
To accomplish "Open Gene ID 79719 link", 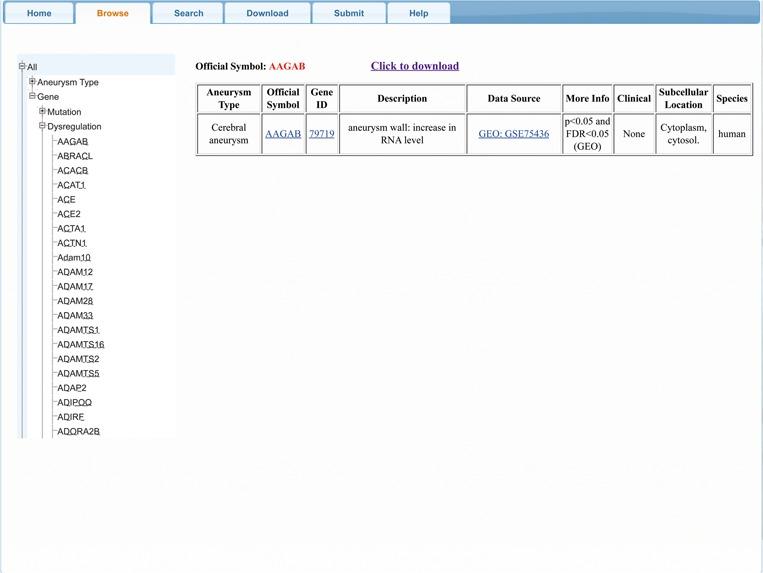I will click(321, 134).
